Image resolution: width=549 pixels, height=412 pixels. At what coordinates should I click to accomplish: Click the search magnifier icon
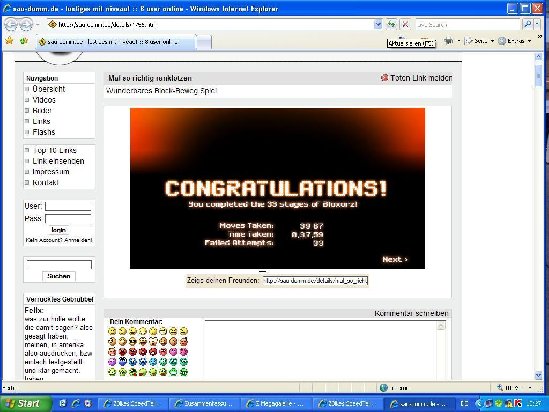[527, 24]
